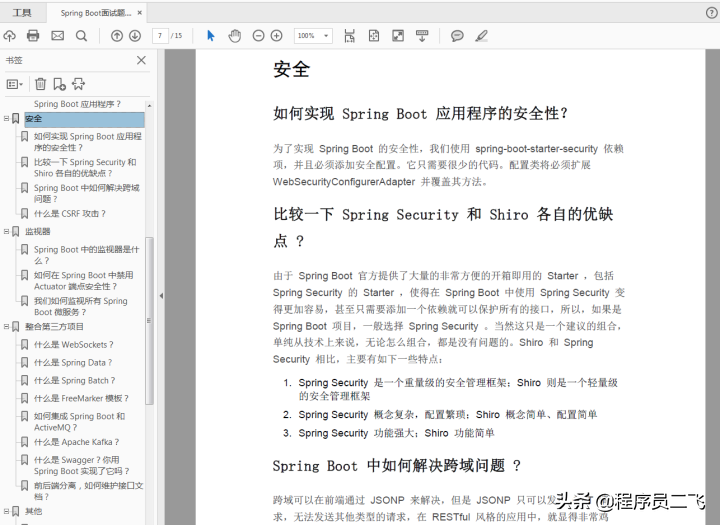This screenshot has height=525, width=720.
Task: Select the highlighter pen tool
Action: point(481,36)
